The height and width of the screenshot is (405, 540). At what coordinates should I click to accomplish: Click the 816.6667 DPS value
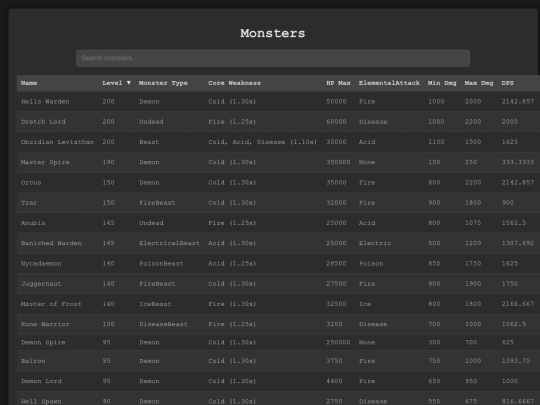pyautogui.click(x=518, y=401)
